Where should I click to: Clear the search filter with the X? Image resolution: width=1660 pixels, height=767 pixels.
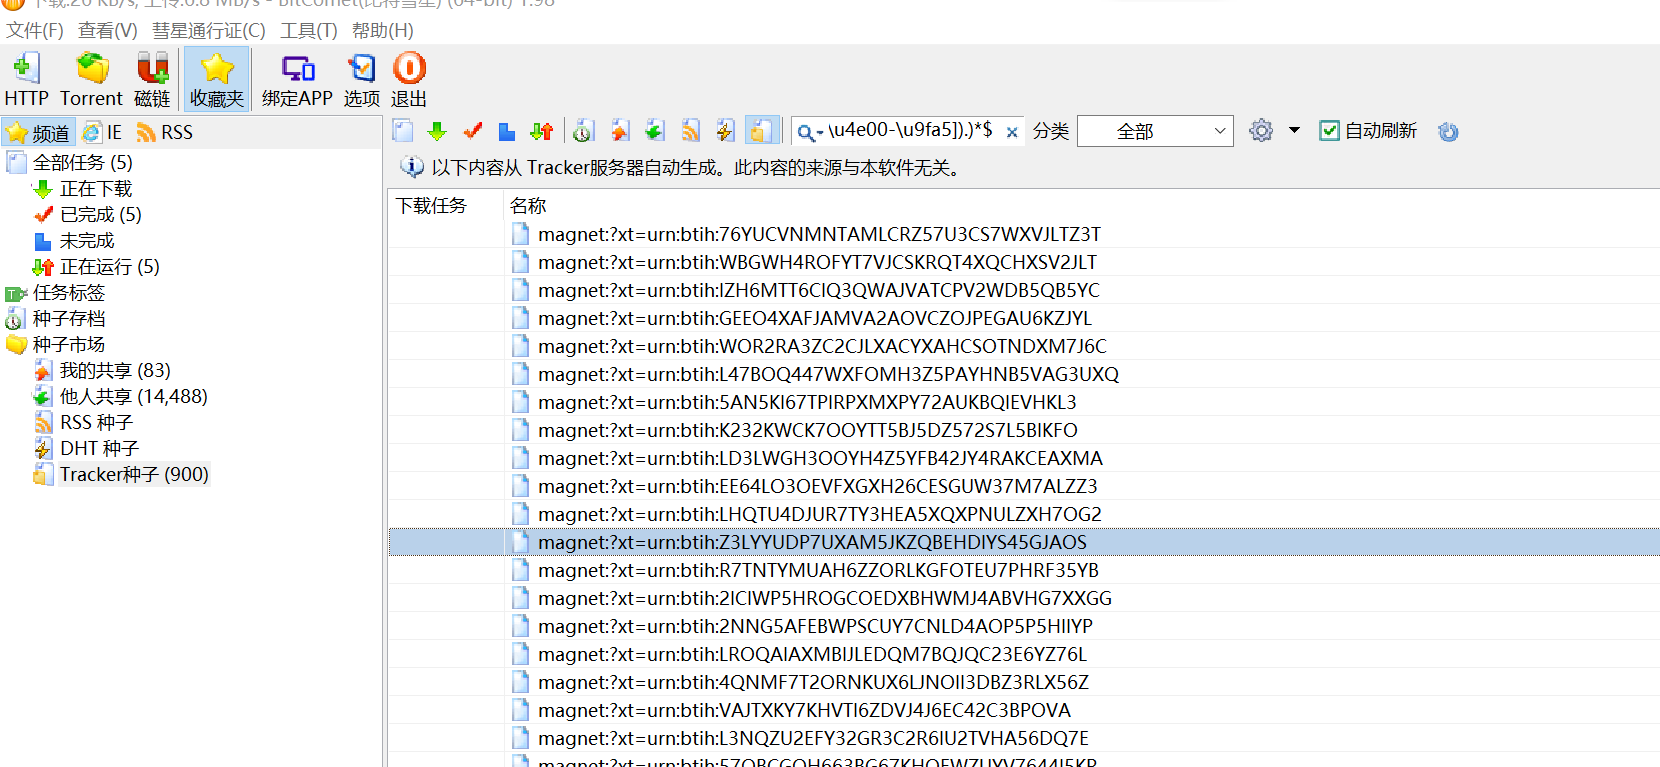pos(1012,132)
